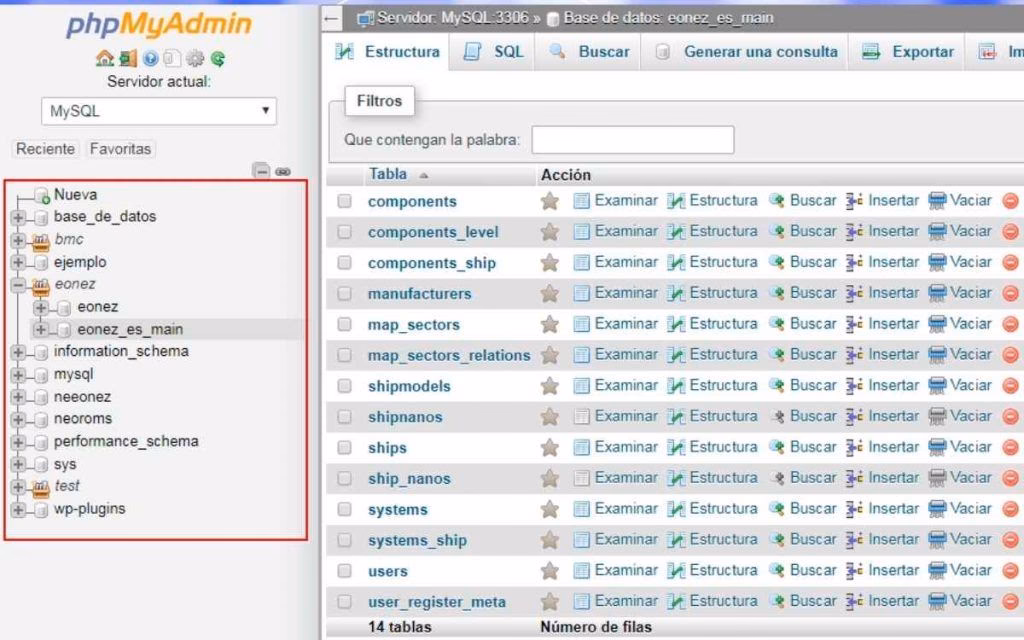This screenshot has height=640, width=1024.
Task: Show the Favoritas tables list
Action: coord(120,149)
